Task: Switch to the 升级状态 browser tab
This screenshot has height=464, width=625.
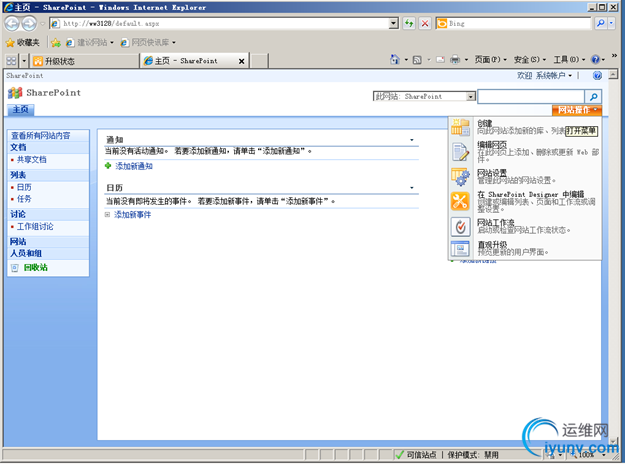Action: point(84,61)
